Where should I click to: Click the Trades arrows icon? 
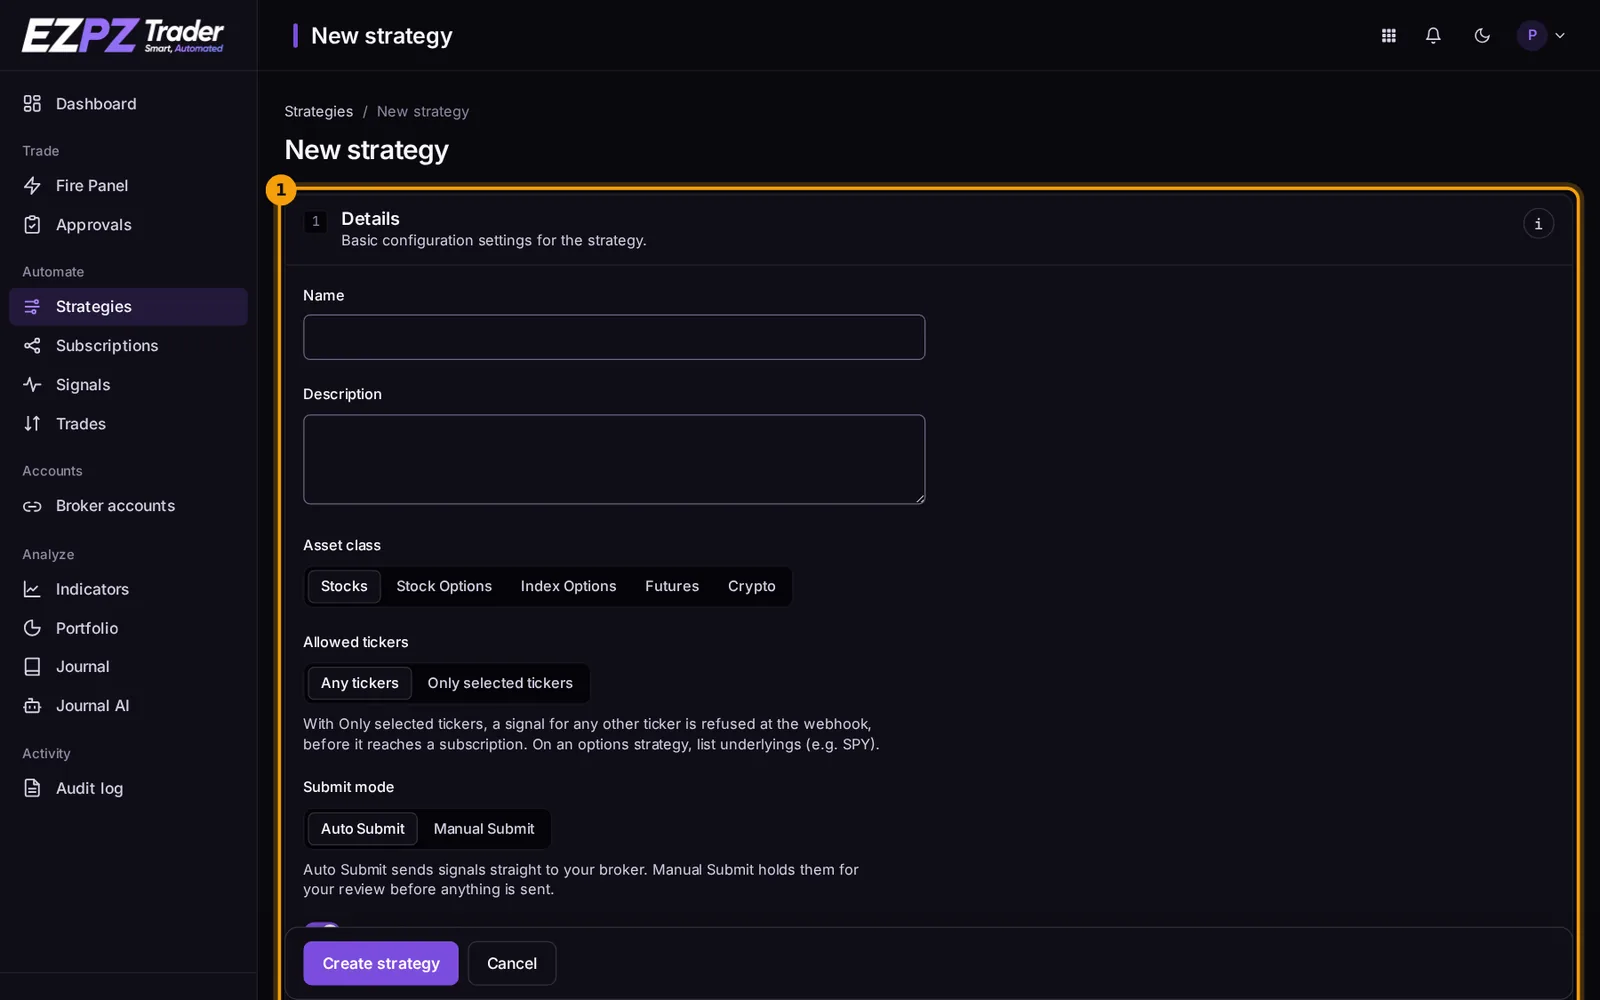pos(32,424)
